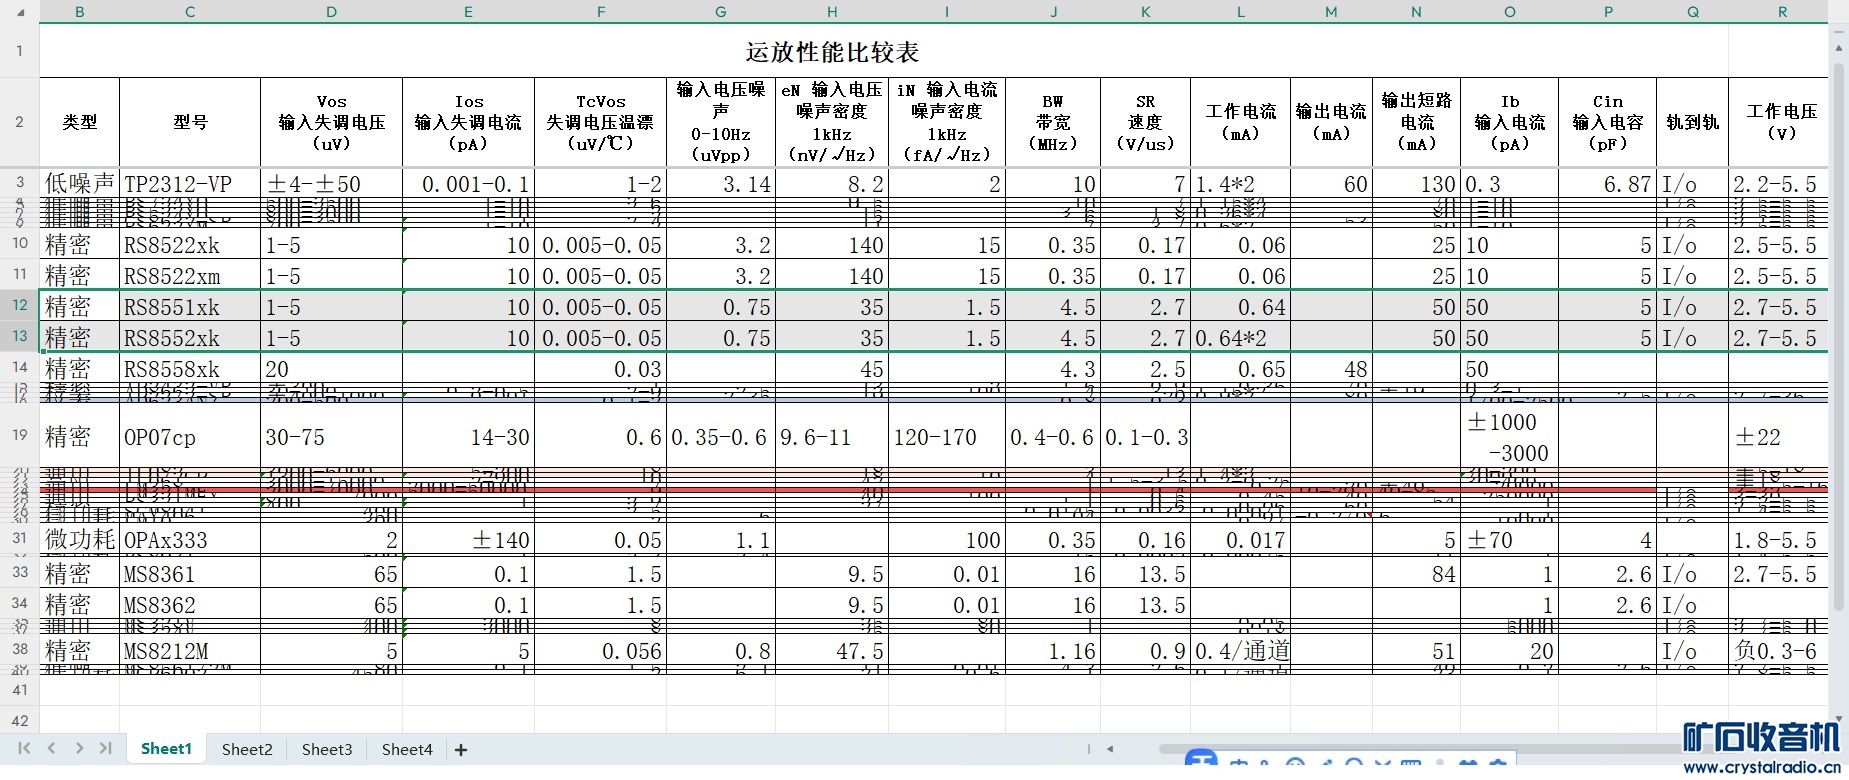Select column F by its header
Screen dimensions: 1849x780
[601, 12]
